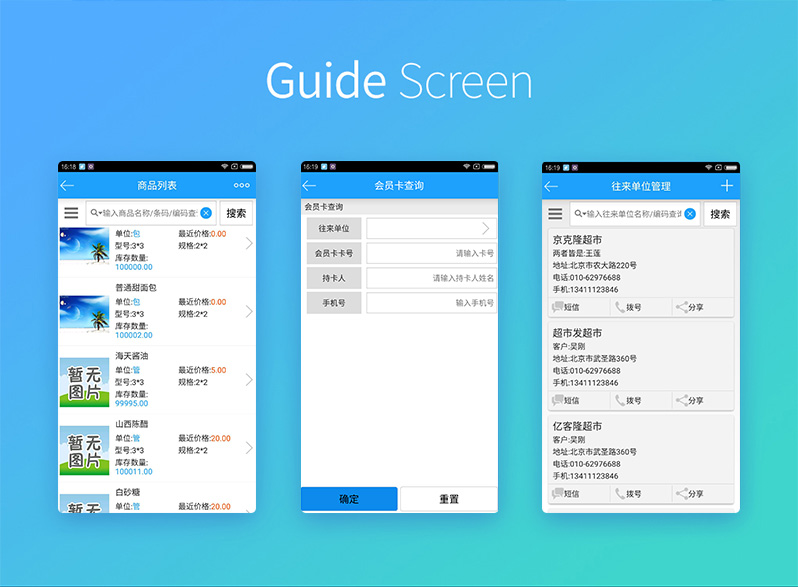Share the 亿客隆超市 contact via 分享

691,493
